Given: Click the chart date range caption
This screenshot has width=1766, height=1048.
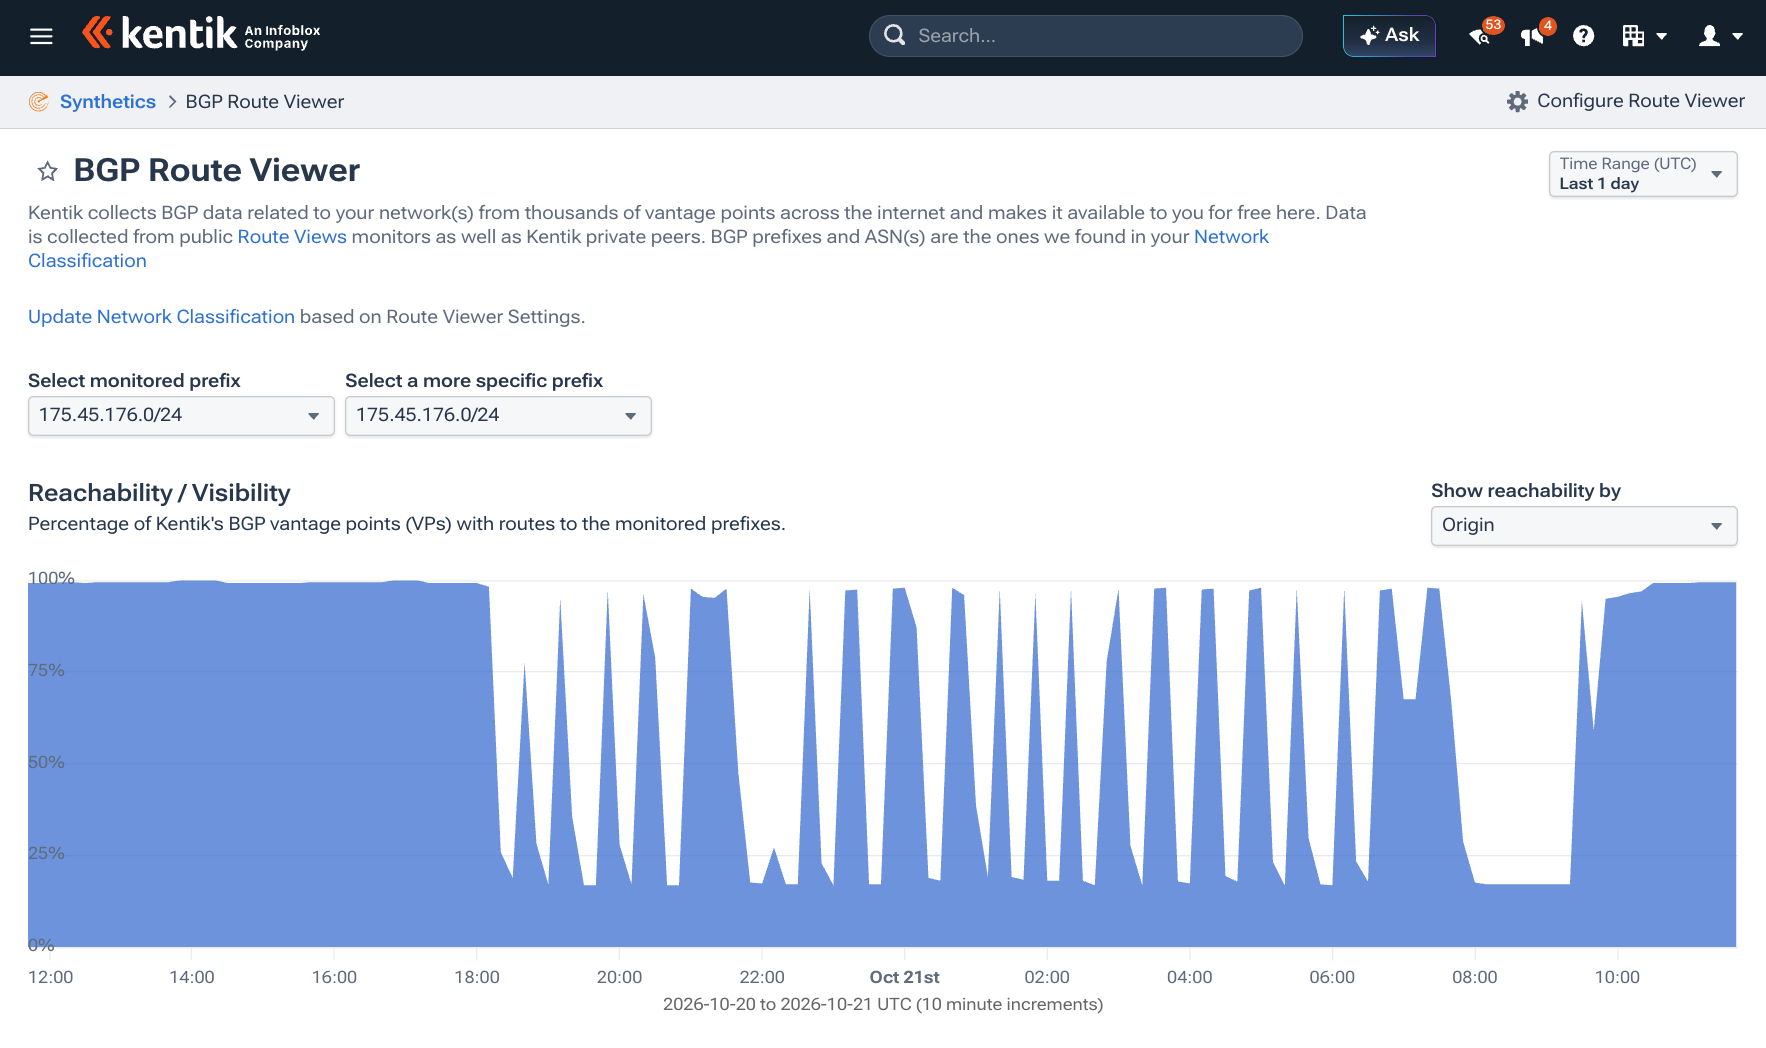Looking at the screenshot, I should coord(883,1004).
